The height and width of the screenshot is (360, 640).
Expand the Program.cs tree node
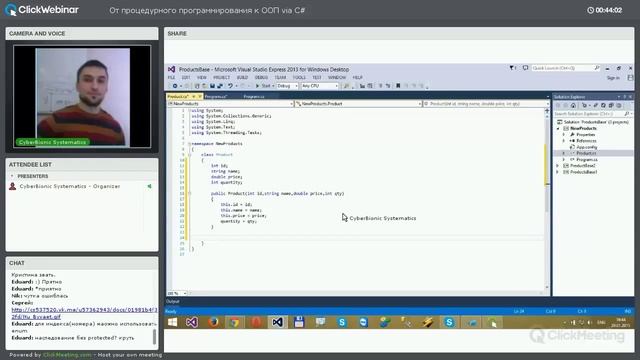564,160
